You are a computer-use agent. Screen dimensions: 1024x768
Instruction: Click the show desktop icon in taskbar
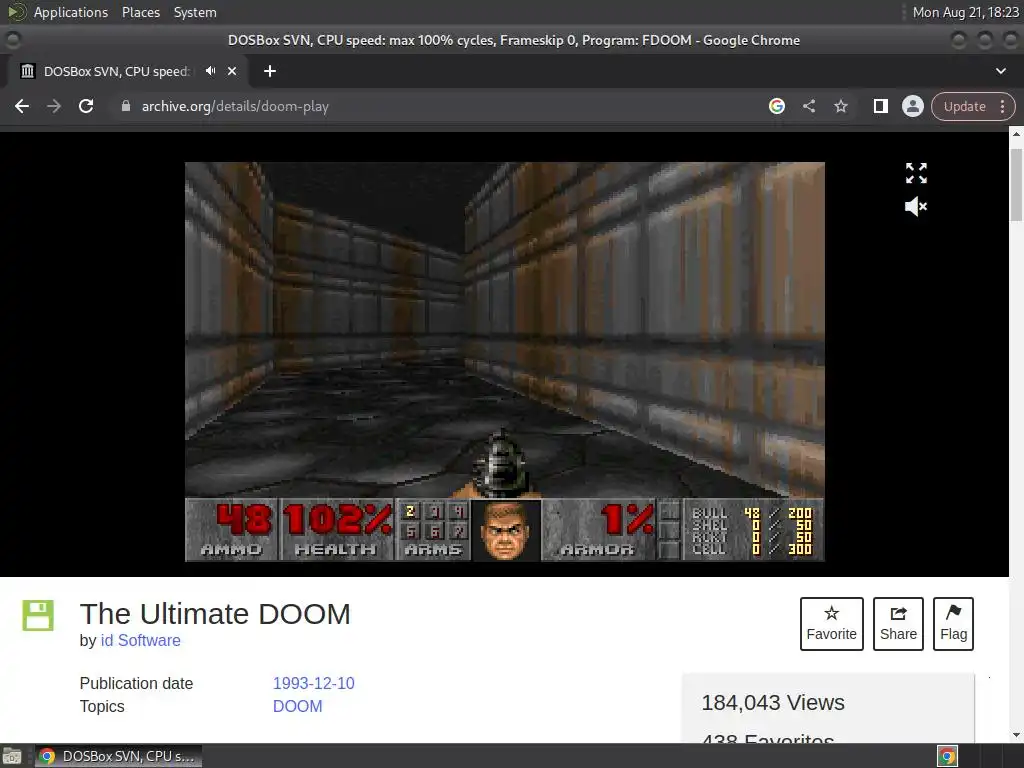(12, 756)
